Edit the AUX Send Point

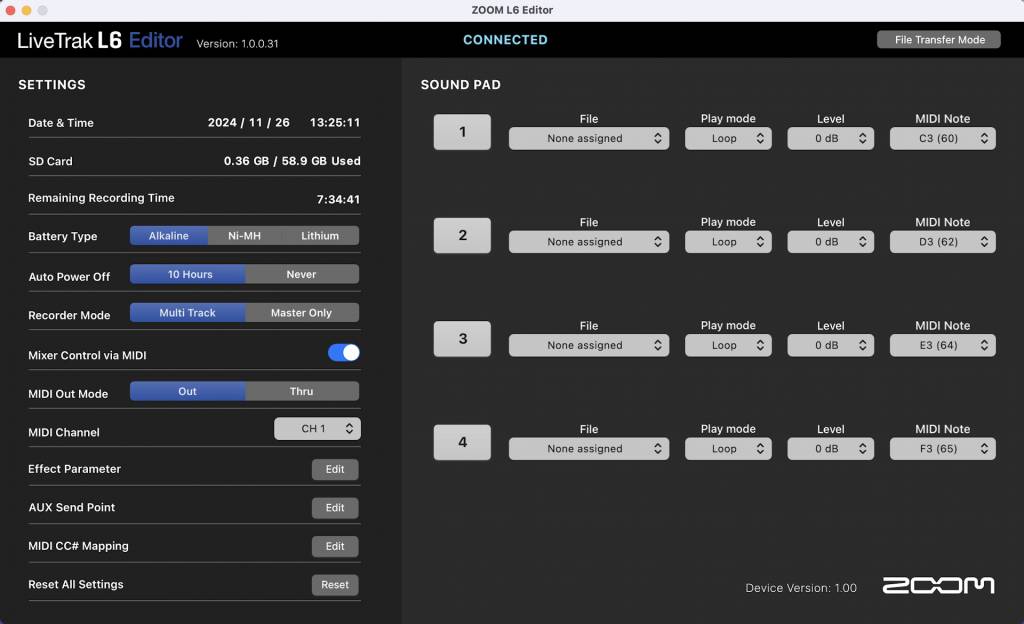pyautogui.click(x=335, y=507)
